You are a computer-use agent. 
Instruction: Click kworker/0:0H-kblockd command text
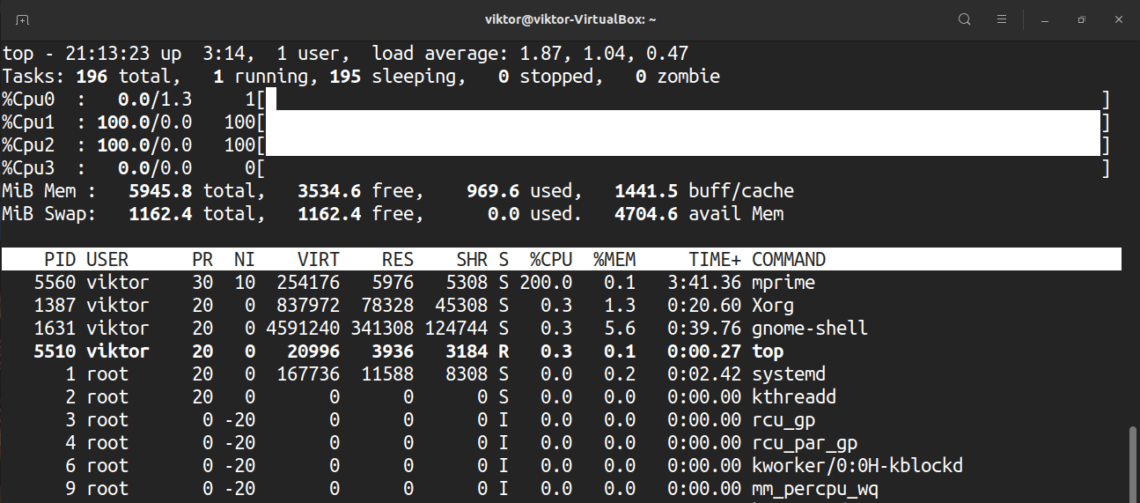pos(858,466)
